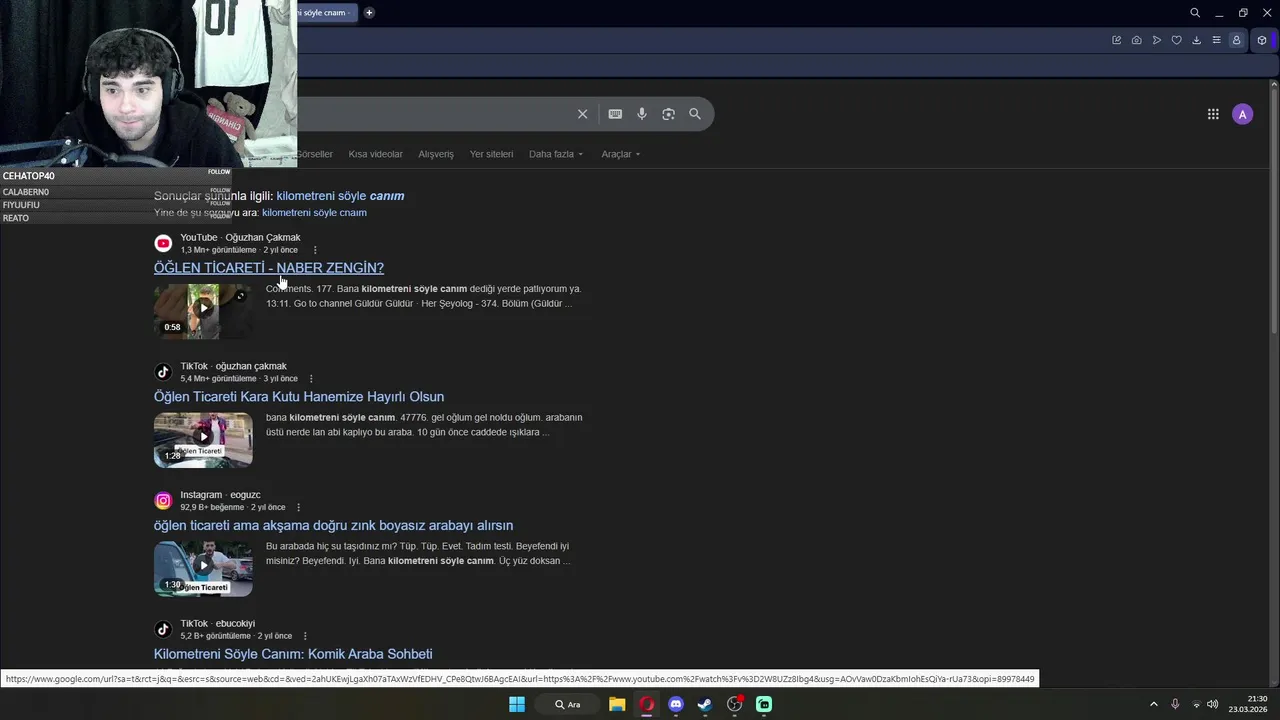
Task: Take a snapshot with the camera icon
Action: [1136, 40]
